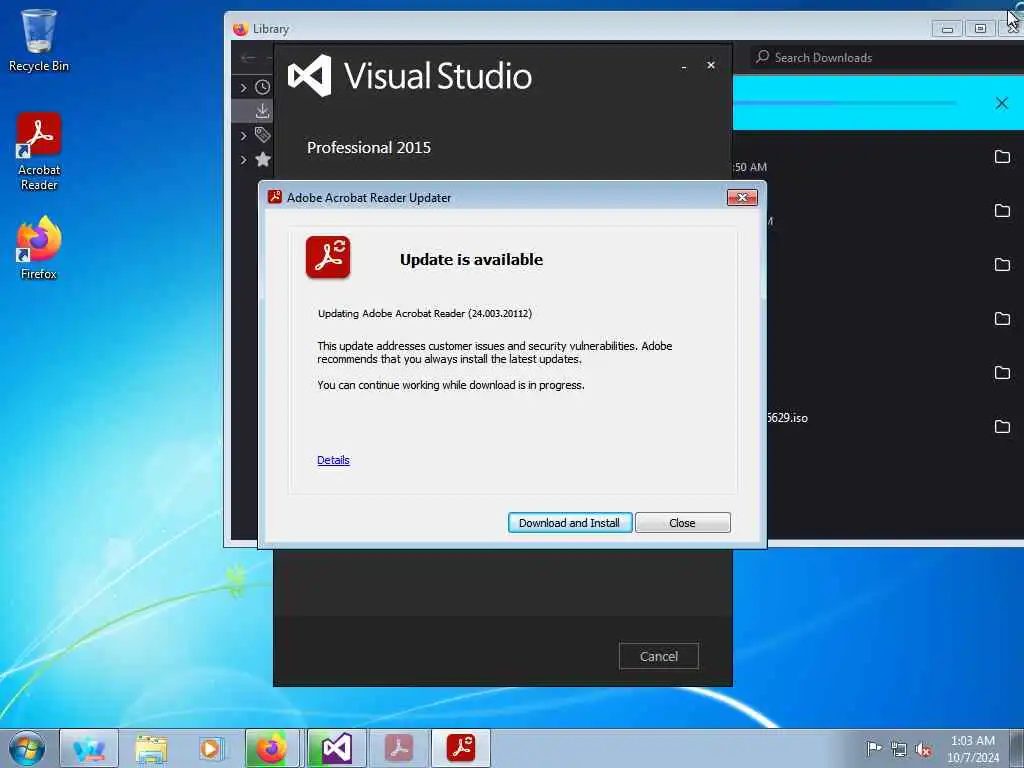The width and height of the screenshot is (1024, 768).
Task: Open Firefox desktop shortcut
Action: (39, 248)
